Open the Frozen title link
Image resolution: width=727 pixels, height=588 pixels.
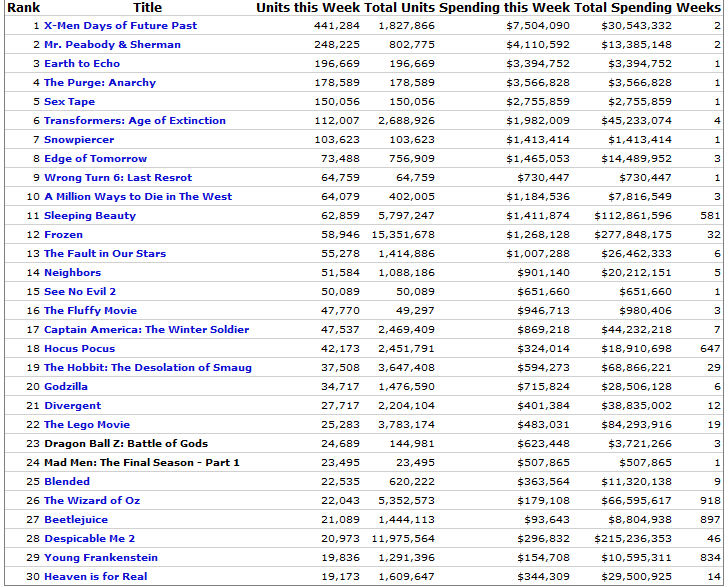click(64, 235)
